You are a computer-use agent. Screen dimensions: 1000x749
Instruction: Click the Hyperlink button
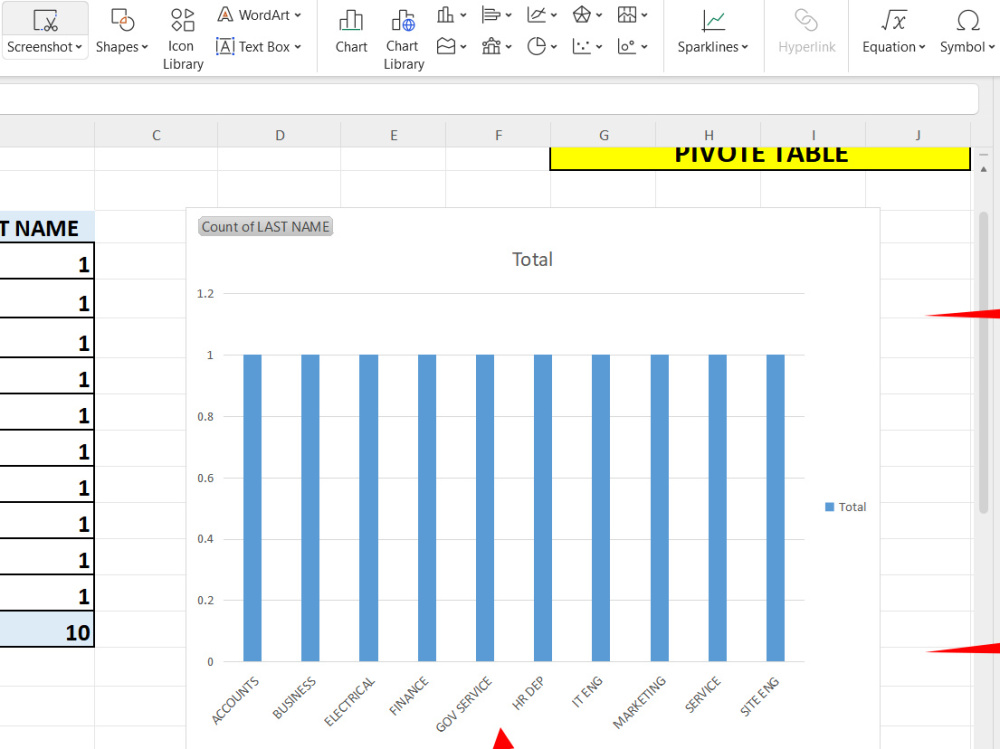coord(806,32)
